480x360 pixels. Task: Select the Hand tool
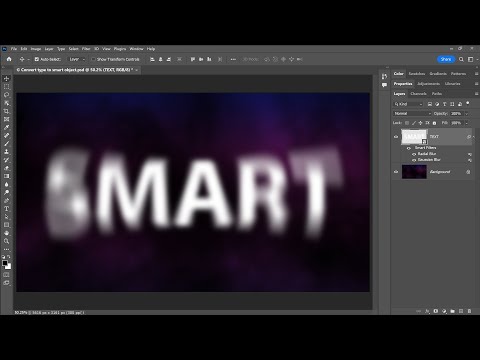[x=6, y=233]
